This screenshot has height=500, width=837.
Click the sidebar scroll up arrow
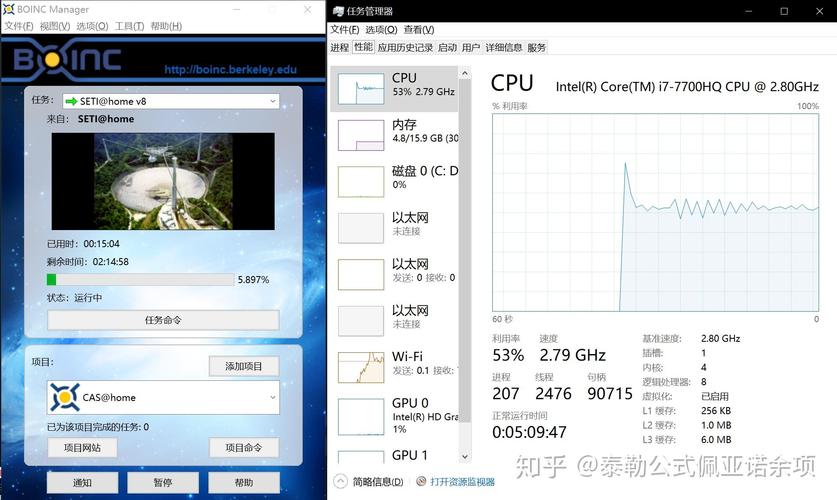tap(464, 73)
